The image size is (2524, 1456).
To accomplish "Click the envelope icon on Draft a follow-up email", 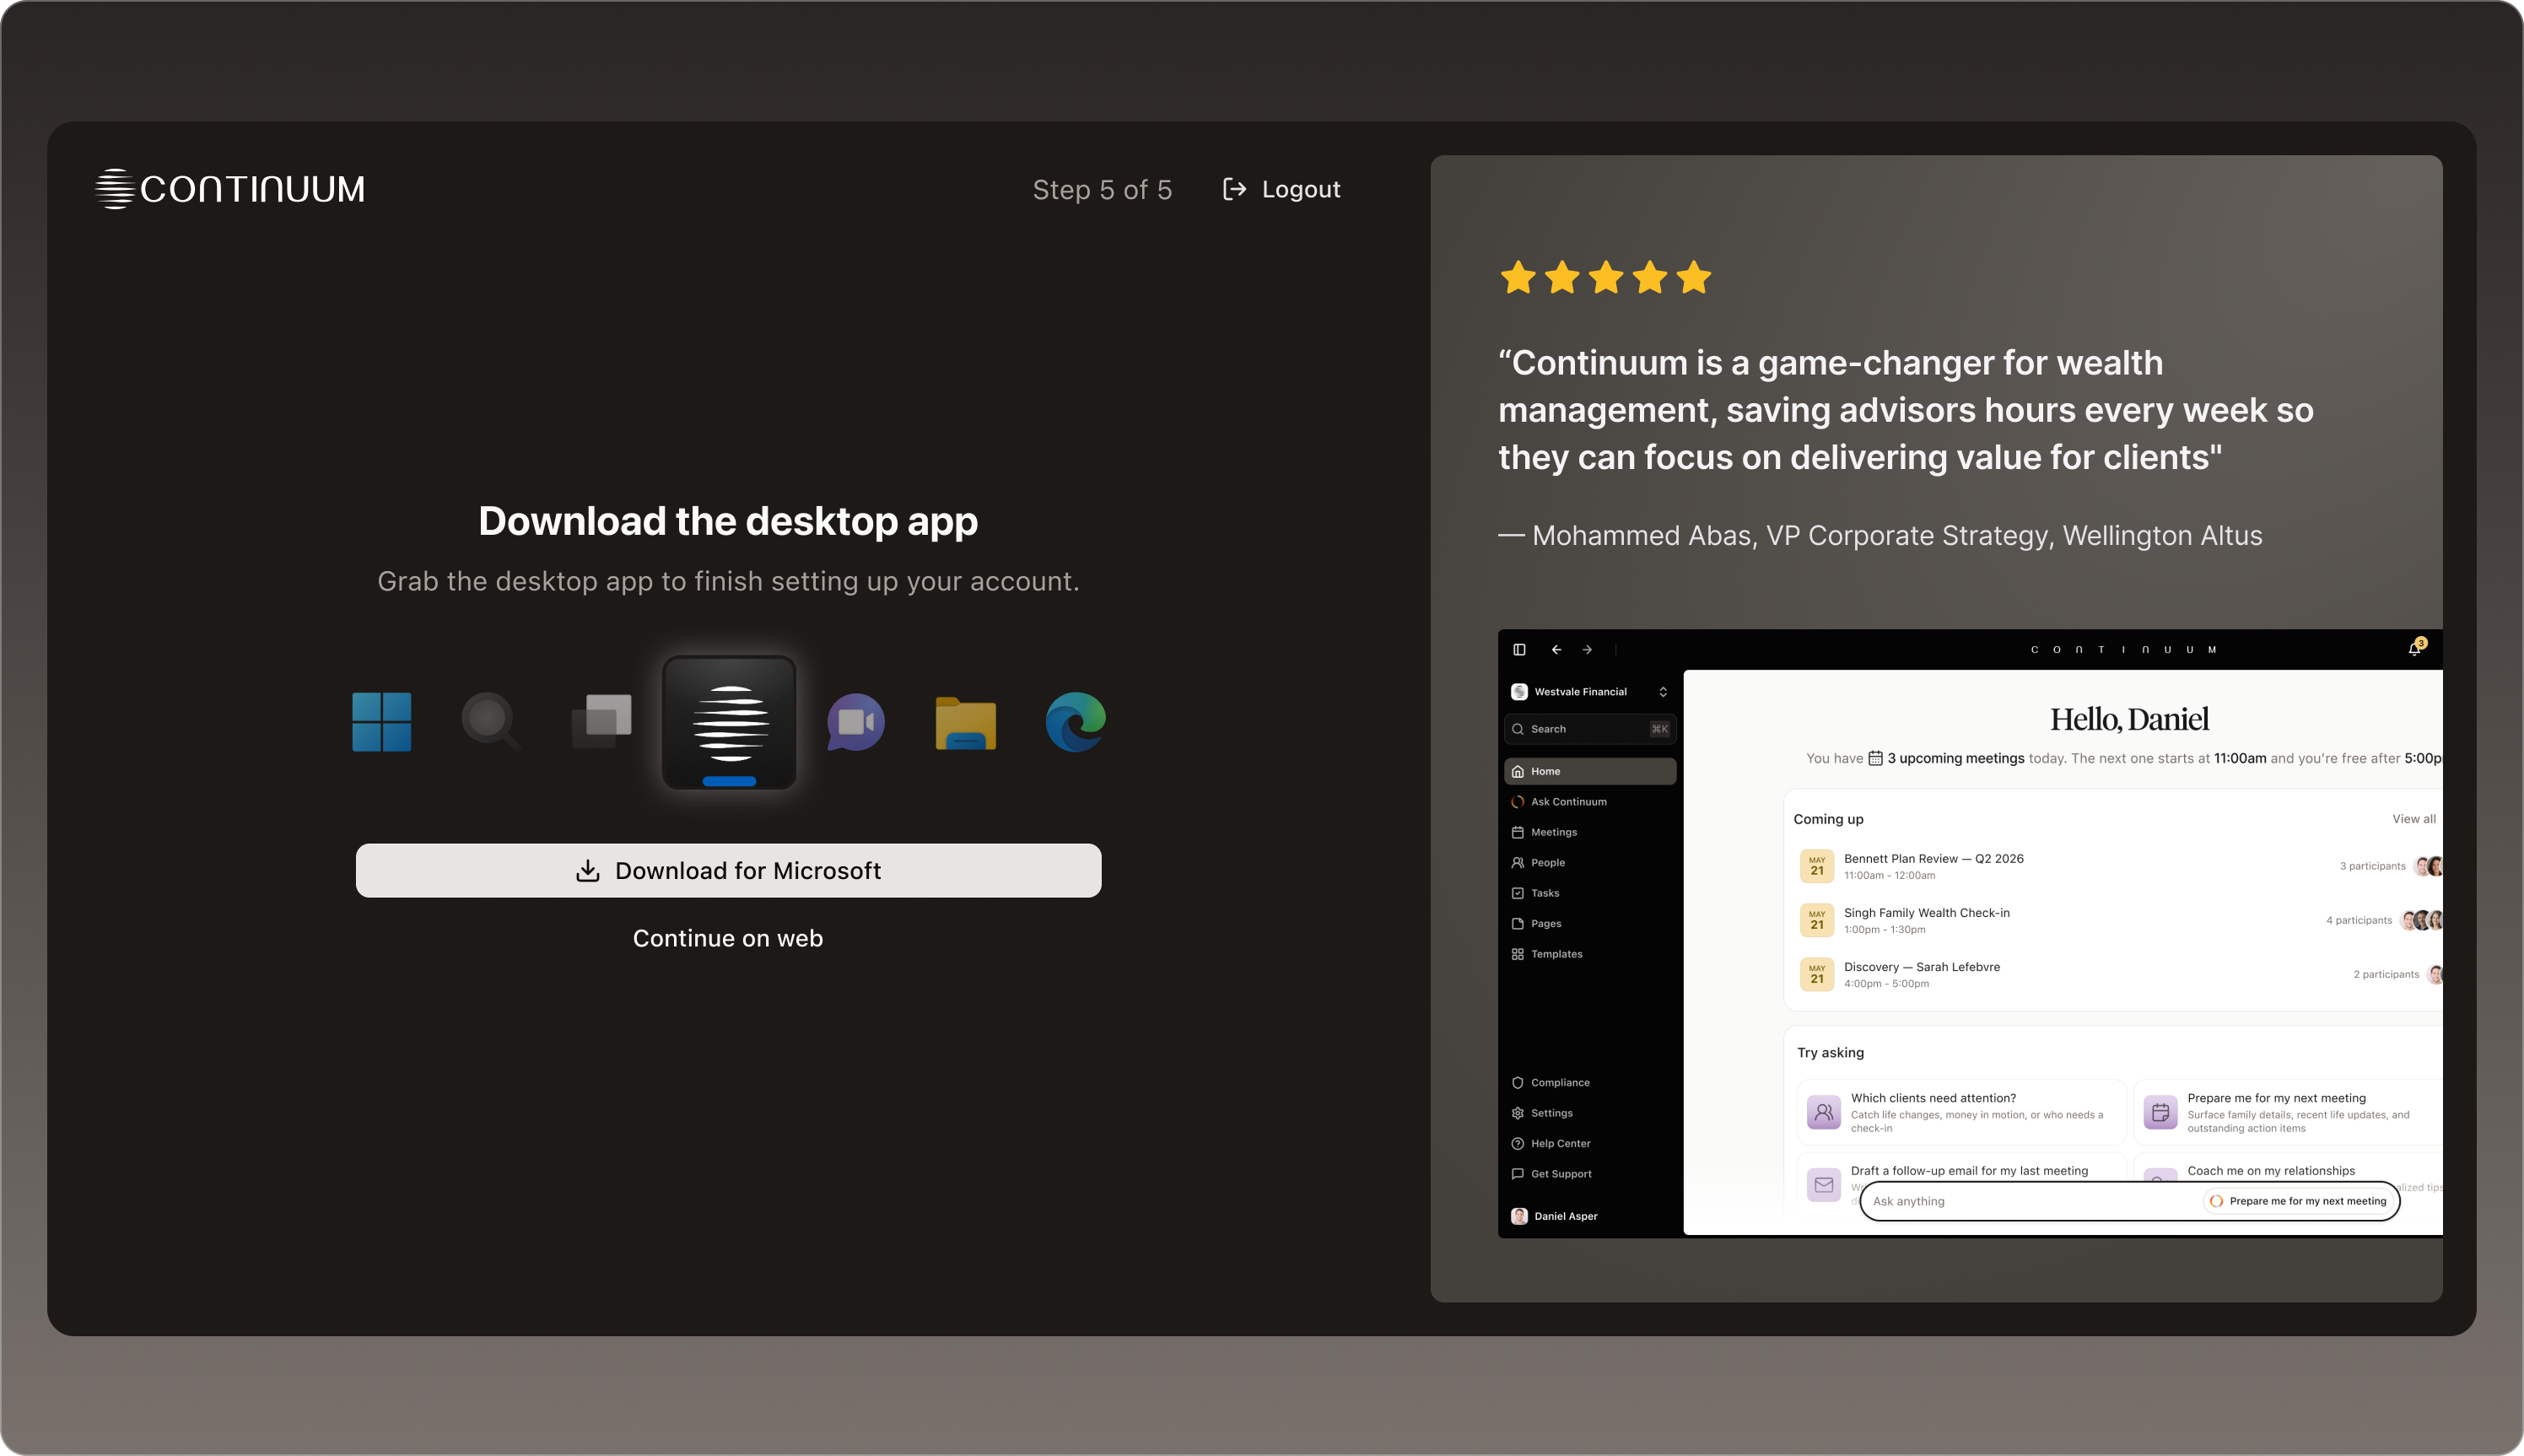I will tap(1824, 1185).
